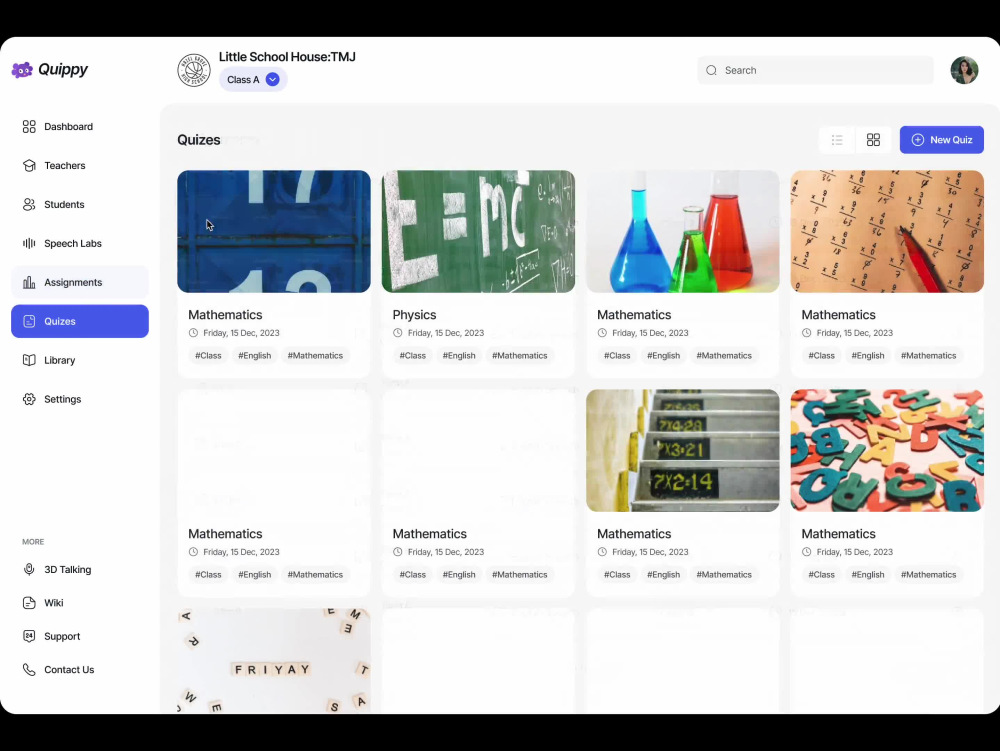Select the Quizes sidebar item
The width and height of the screenshot is (1000, 751).
[x=80, y=321]
